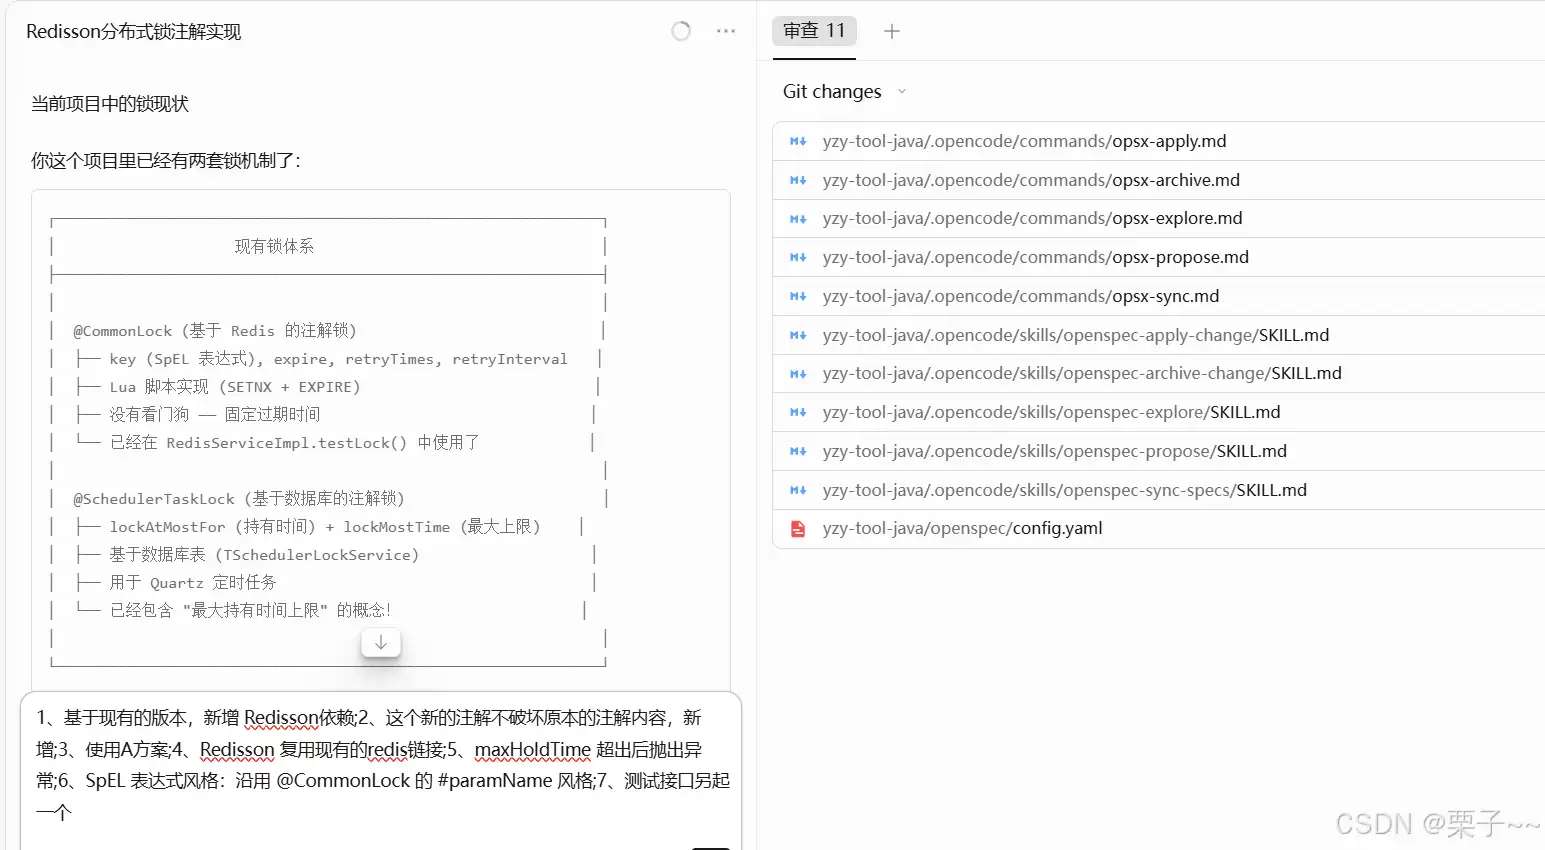
Task: Click markdown icon beside openspec-archive-change SKILL.md
Action: (798, 373)
